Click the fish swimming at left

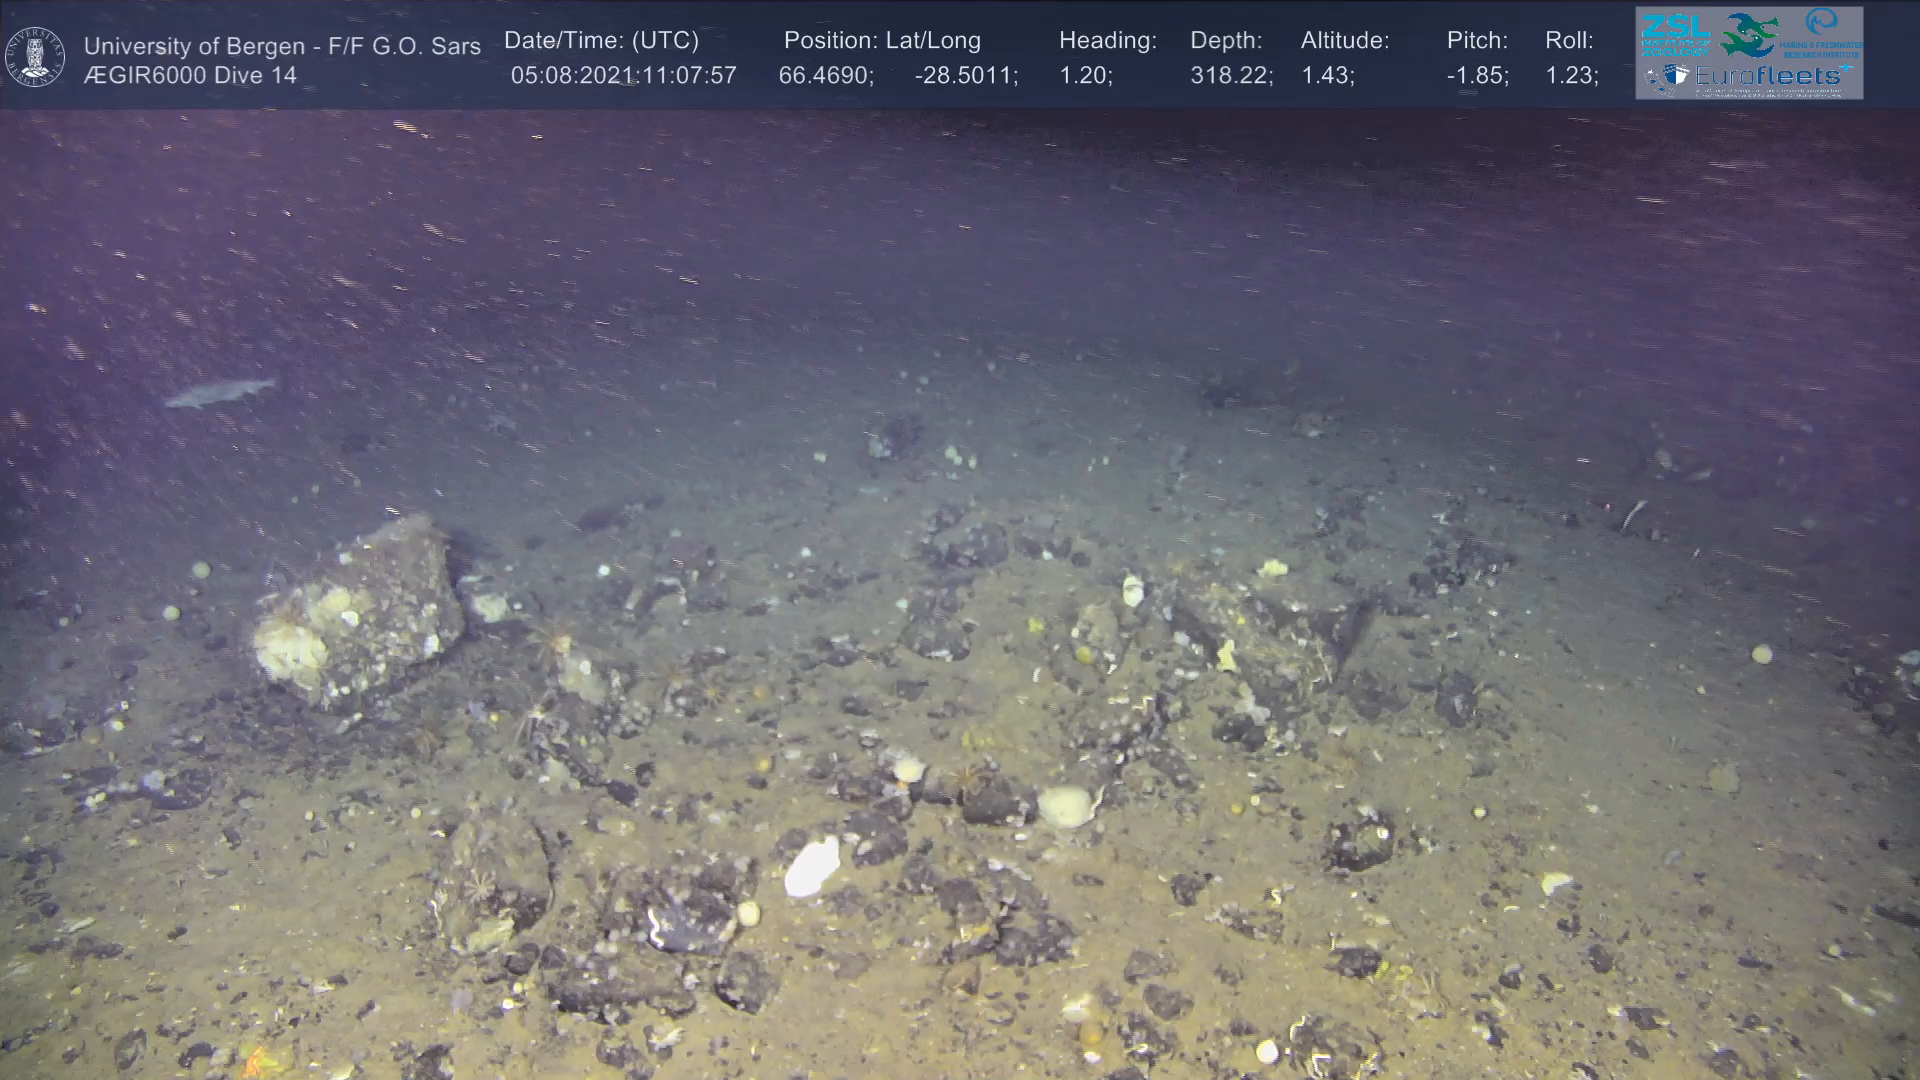[220, 392]
